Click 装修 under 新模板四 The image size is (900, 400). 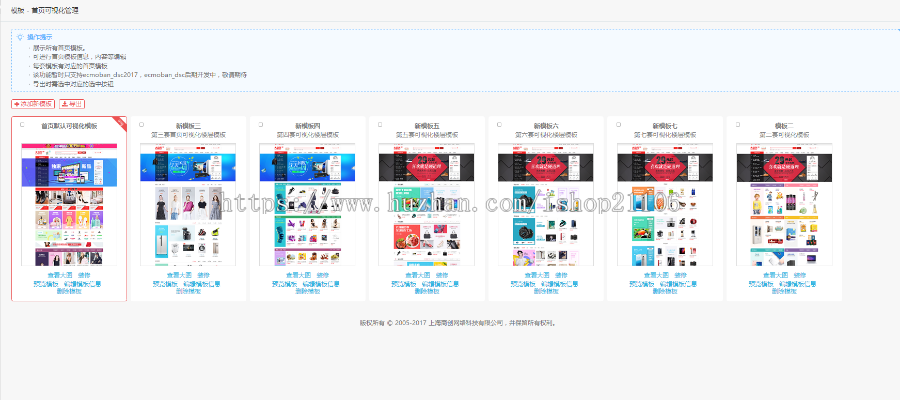pos(322,275)
